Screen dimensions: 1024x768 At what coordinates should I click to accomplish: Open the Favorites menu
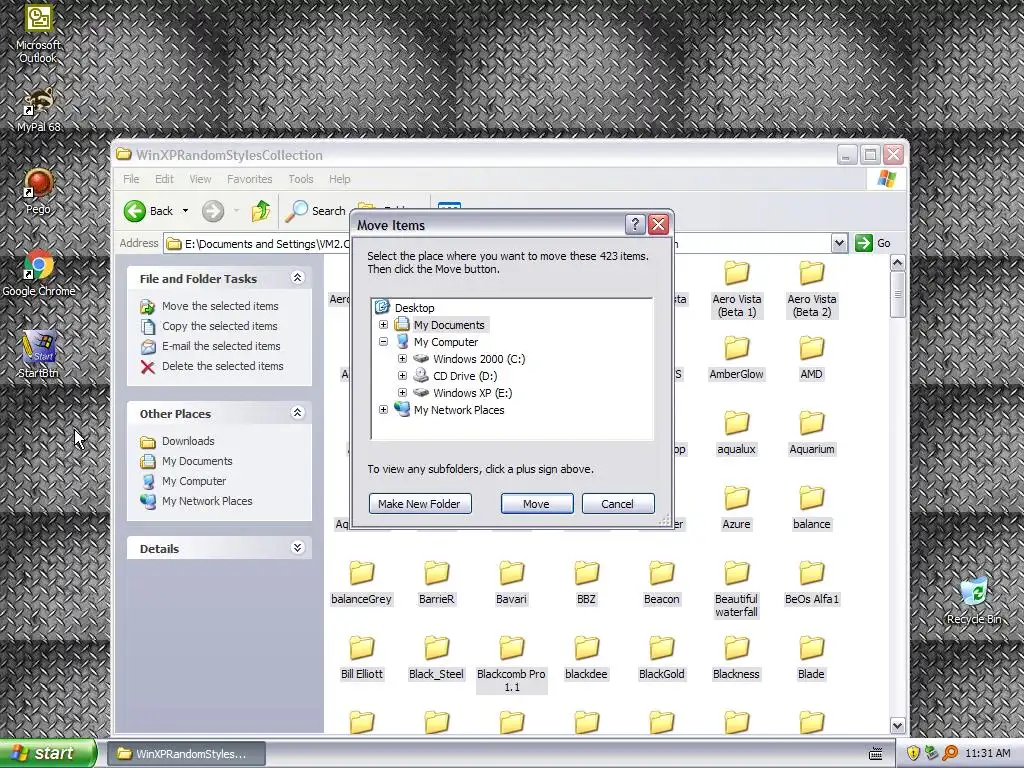point(249,179)
